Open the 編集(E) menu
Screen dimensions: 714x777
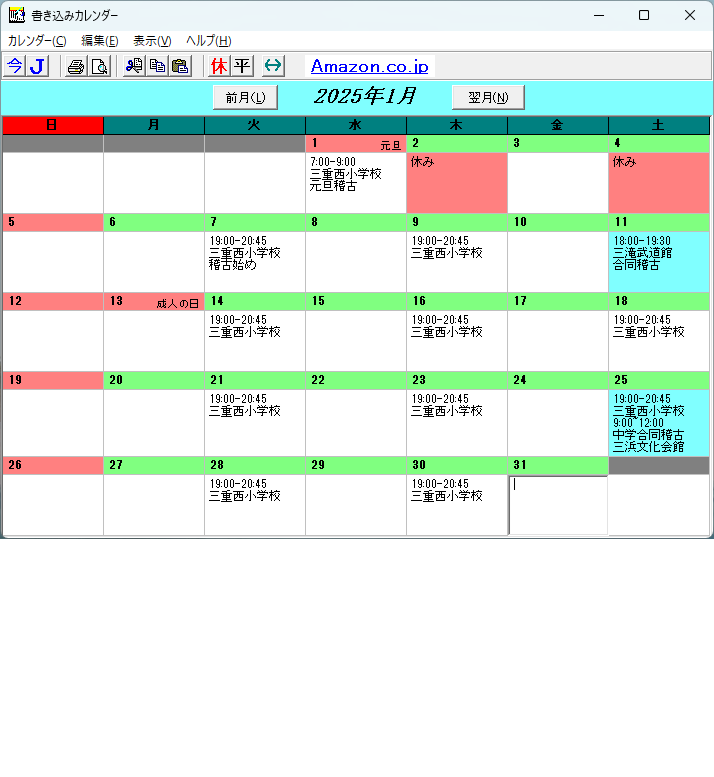click(x=100, y=40)
